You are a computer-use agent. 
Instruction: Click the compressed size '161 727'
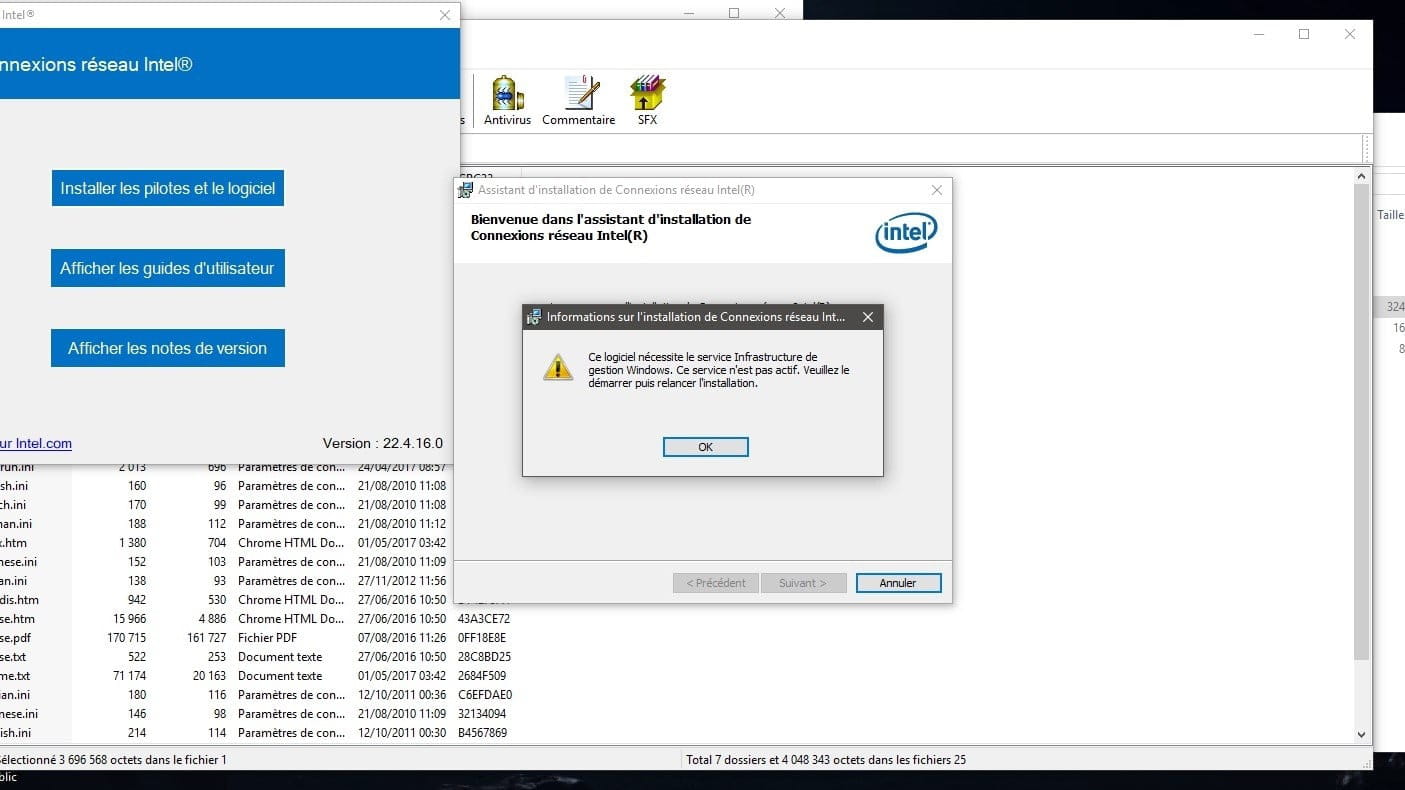(x=207, y=638)
